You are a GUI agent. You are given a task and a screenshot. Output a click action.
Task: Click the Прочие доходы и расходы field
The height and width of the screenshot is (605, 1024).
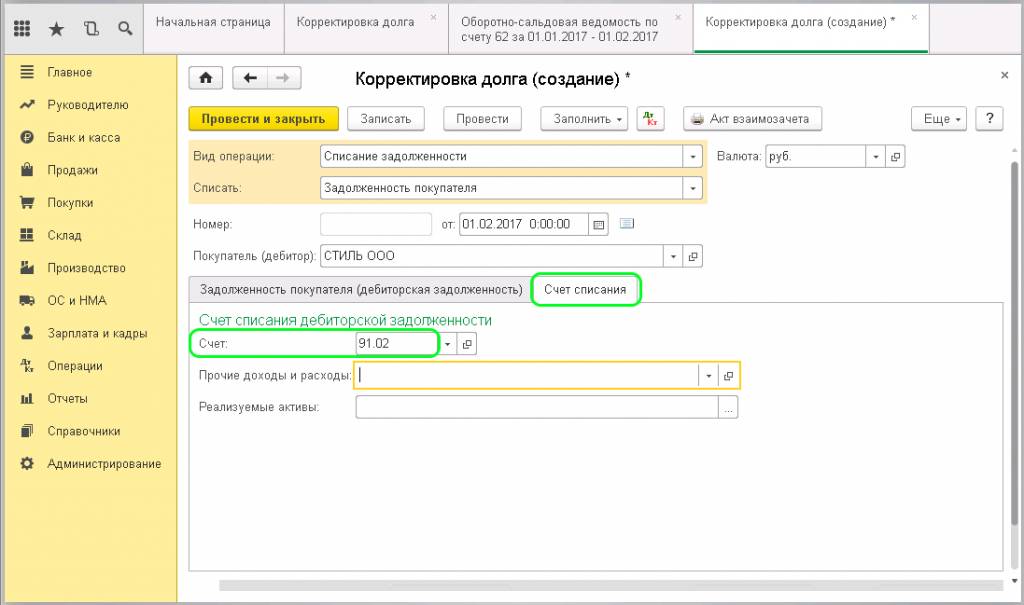pyautogui.click(x=527, y=376)
